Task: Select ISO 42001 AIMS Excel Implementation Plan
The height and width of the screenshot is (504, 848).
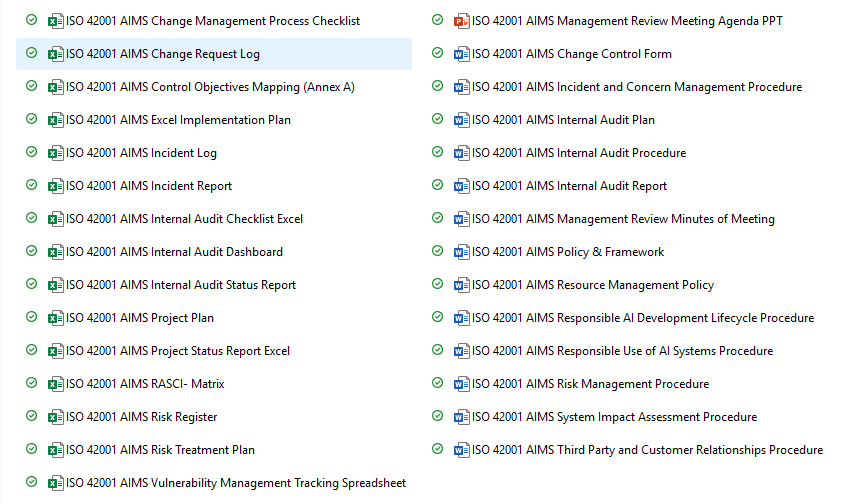Action: 178,120
